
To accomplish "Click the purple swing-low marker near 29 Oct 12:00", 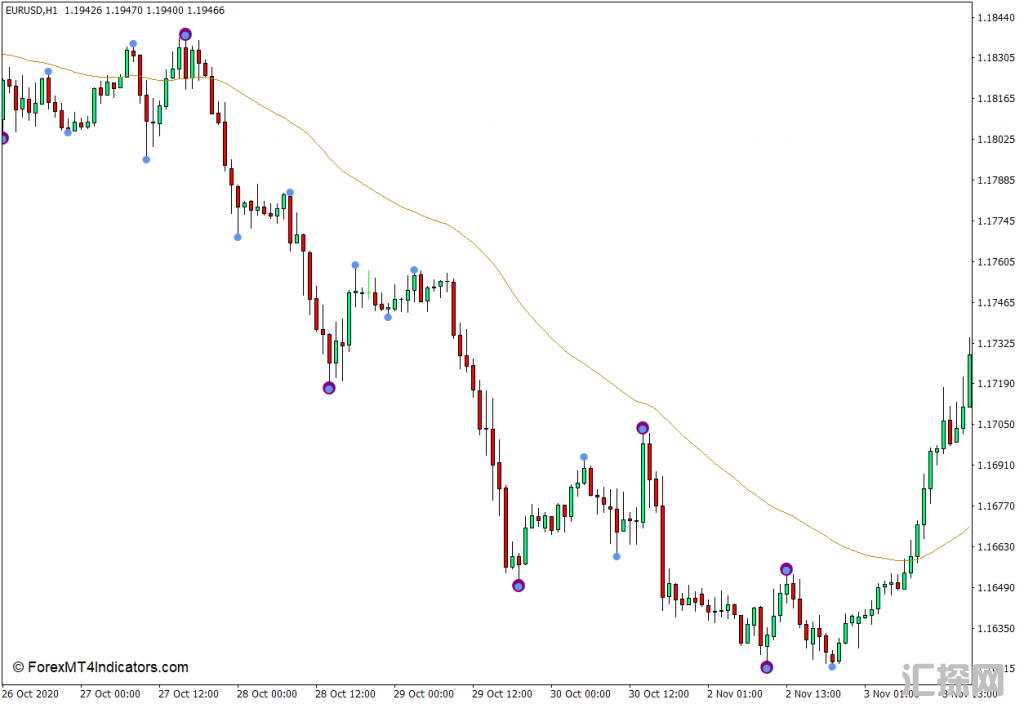I will pos(518,586).
